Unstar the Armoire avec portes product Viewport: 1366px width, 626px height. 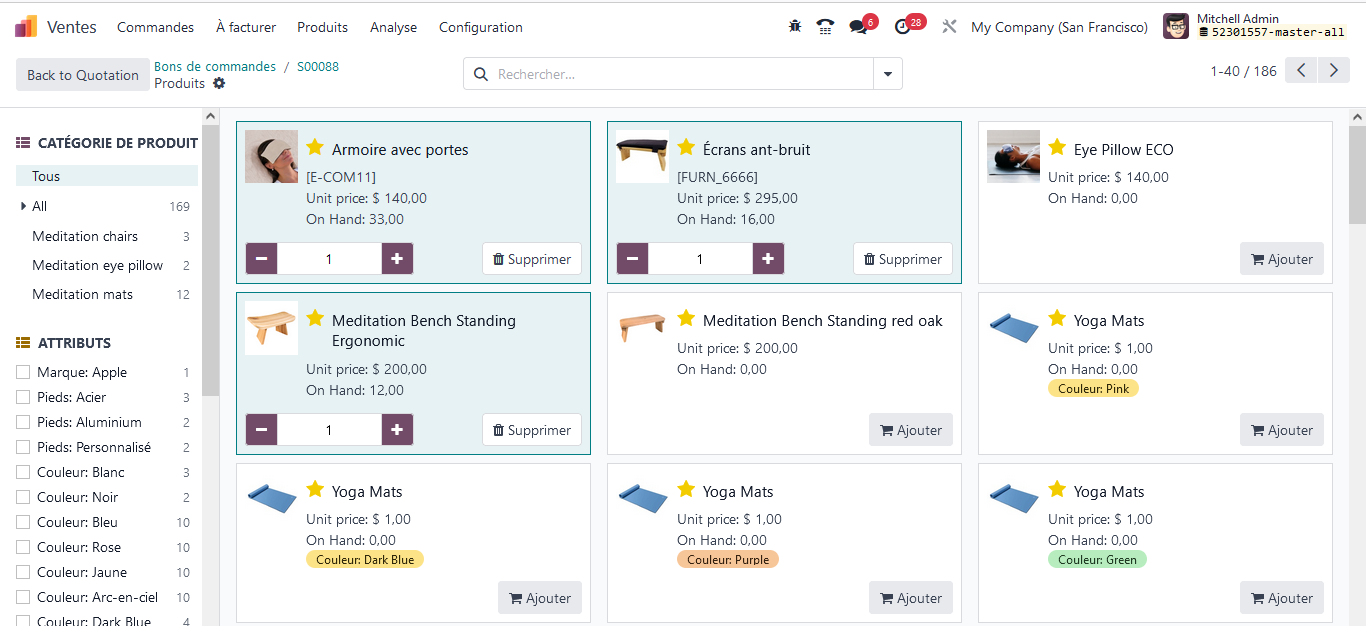[316, 147]
